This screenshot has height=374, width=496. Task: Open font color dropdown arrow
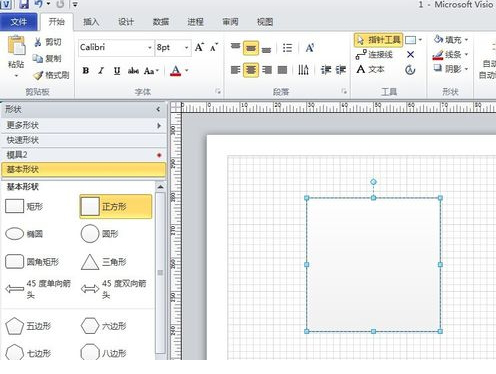[187, 71]
